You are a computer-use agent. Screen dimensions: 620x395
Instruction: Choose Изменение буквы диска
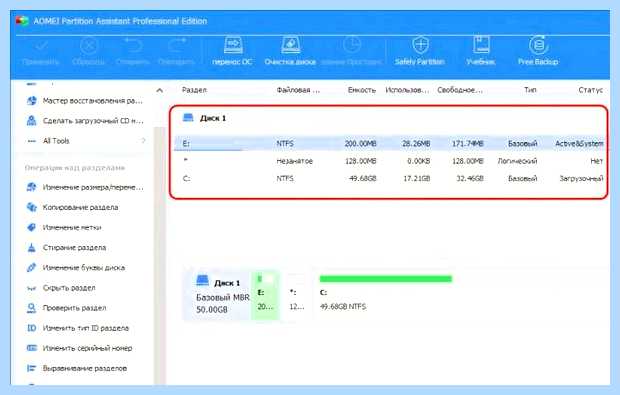pyautogui.click(x=75, y=268)
